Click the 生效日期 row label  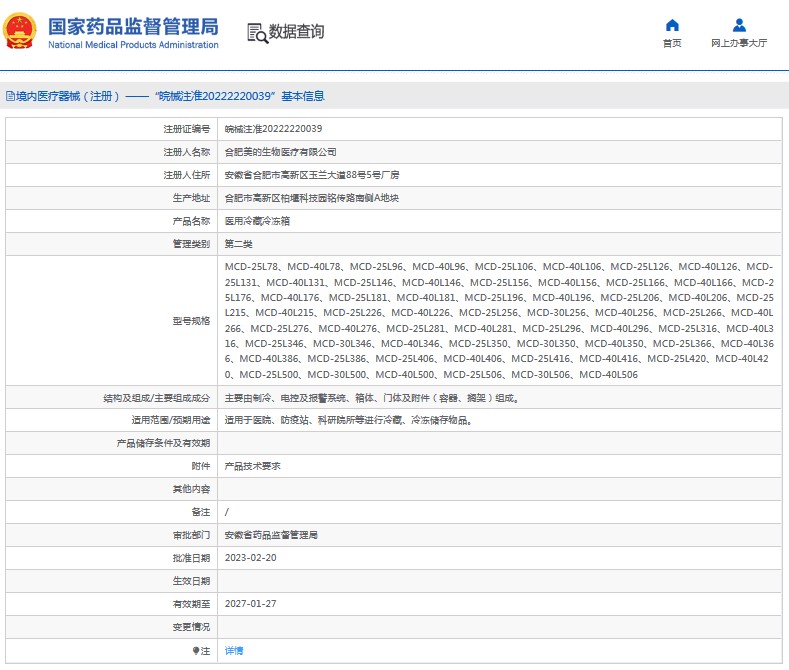point(191,581)
